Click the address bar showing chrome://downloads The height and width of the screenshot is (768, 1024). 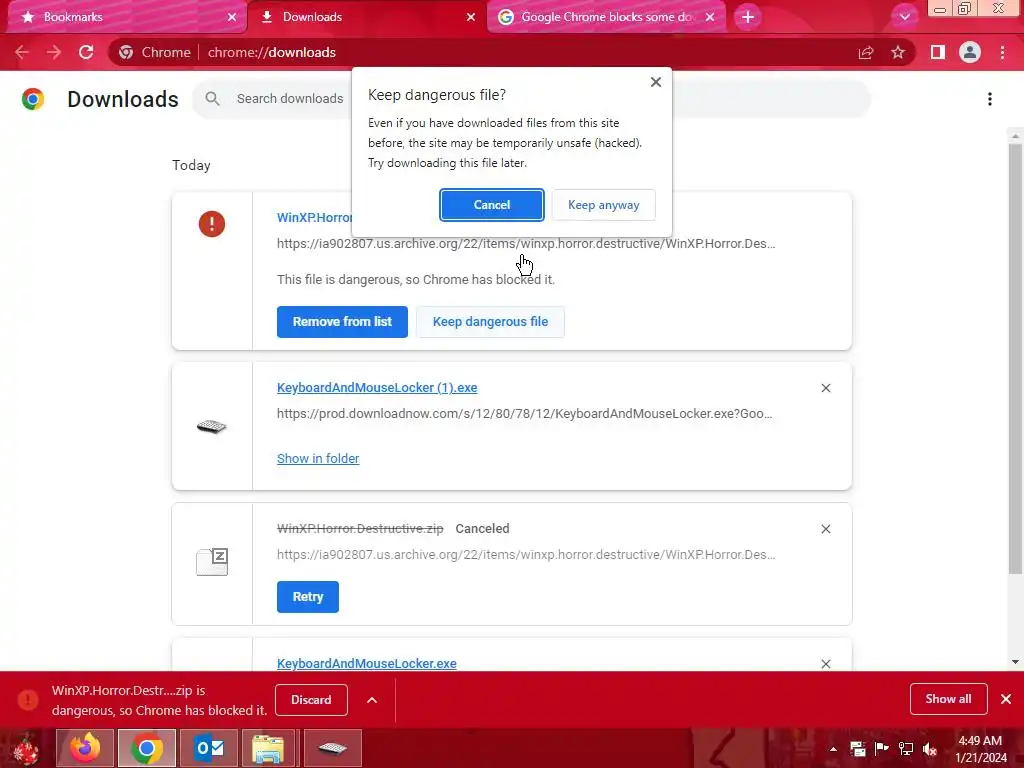tap(480, 52)
